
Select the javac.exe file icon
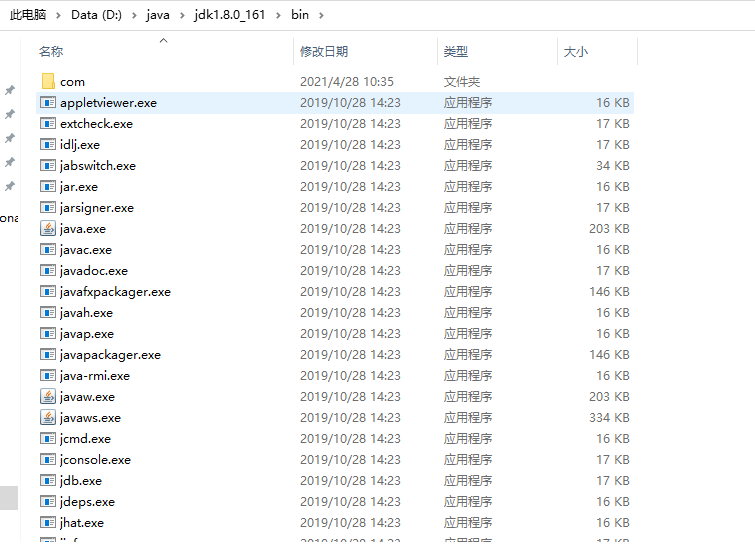[x=48, y=249]
